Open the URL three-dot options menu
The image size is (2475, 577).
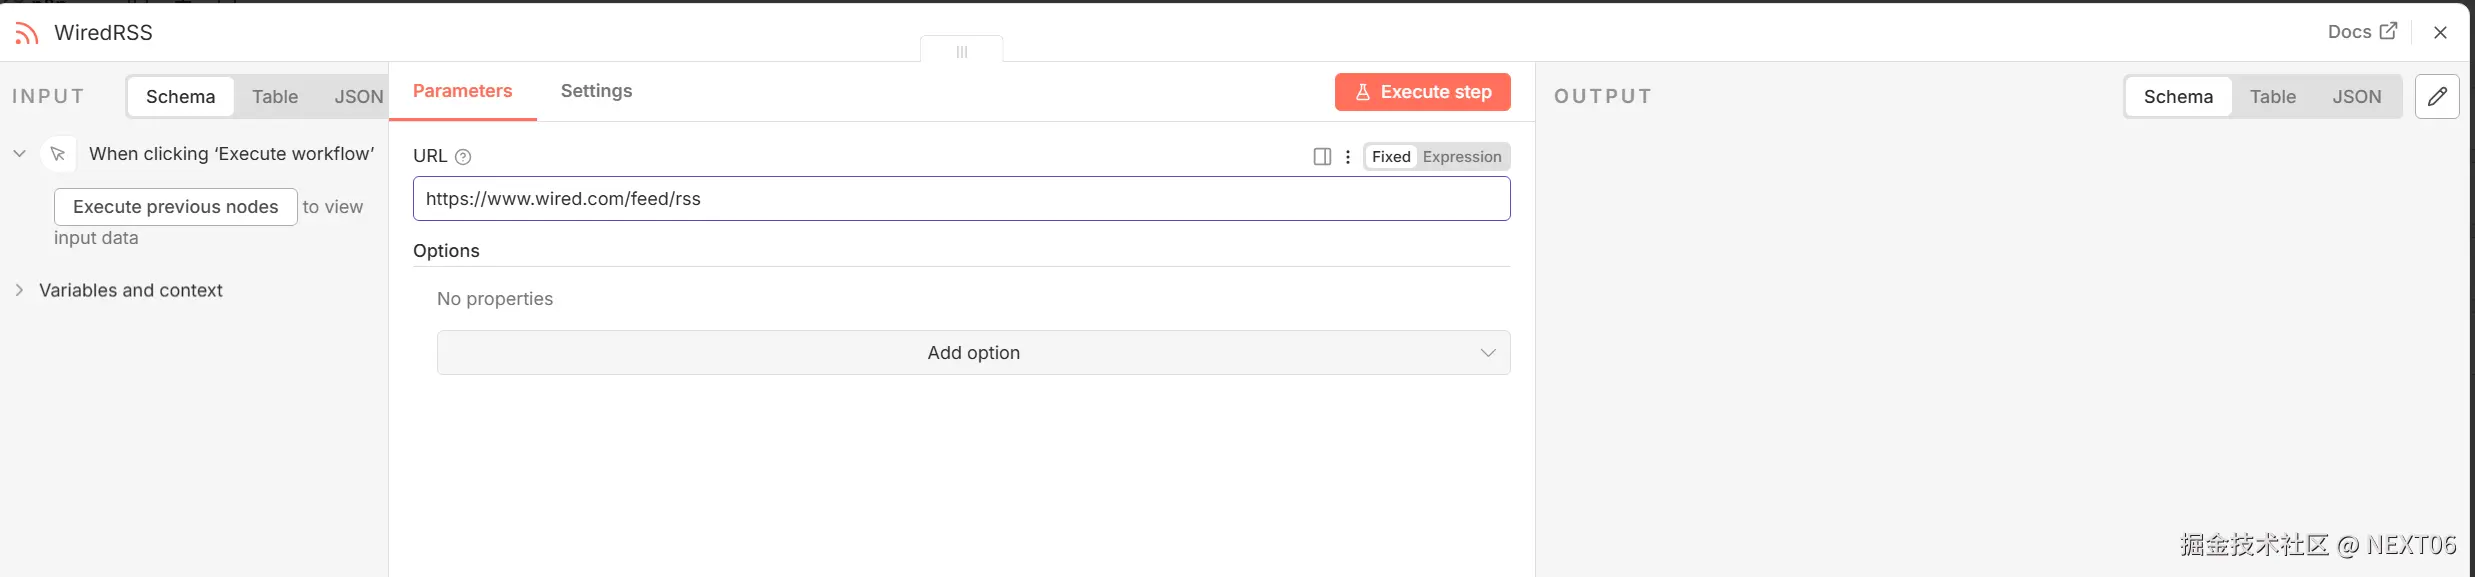coord(1348,157)
